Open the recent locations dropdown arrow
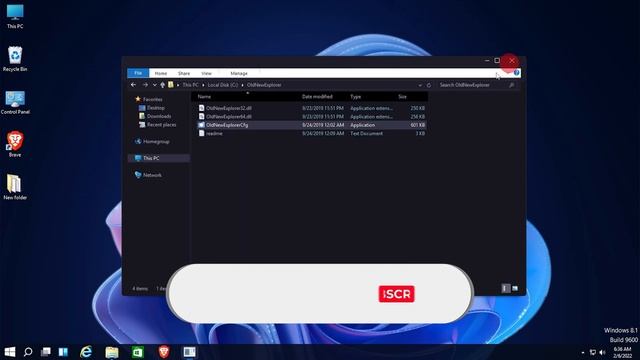This screenshot has width=640, height=360. [x=154, y=85]
